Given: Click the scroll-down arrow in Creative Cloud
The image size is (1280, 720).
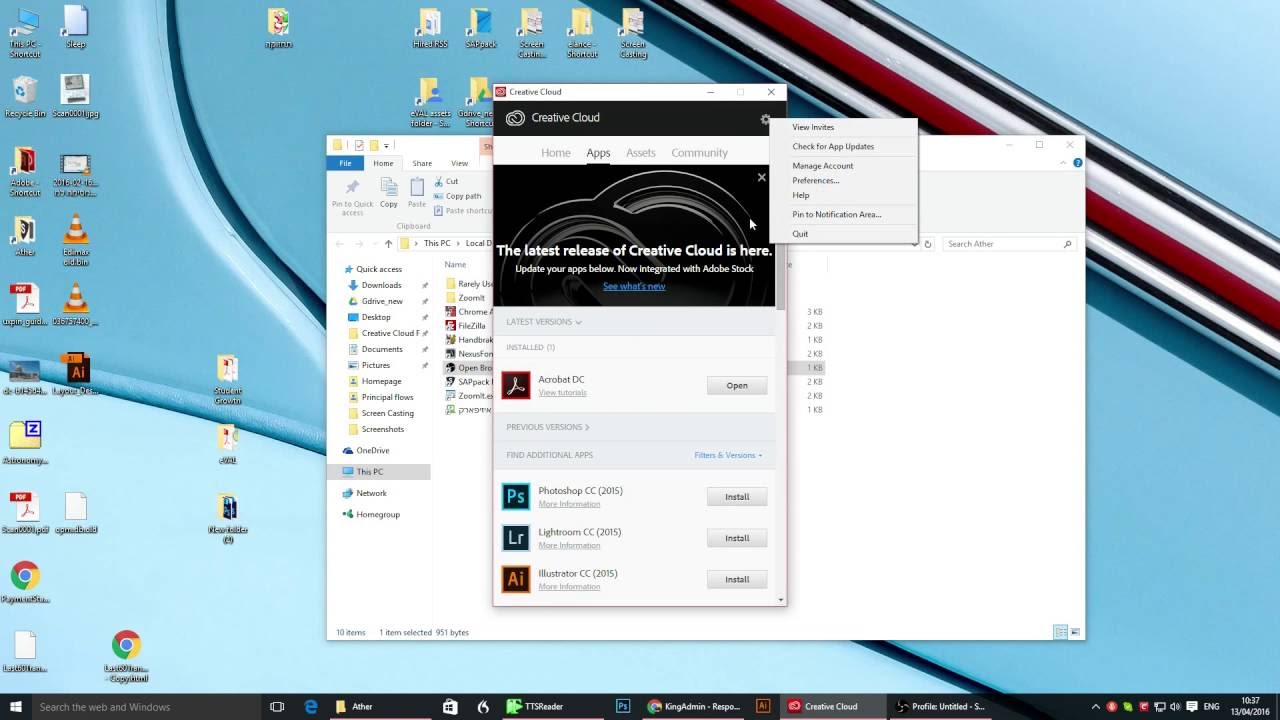Looking at the screenshot, I should [x=781, y=600].
